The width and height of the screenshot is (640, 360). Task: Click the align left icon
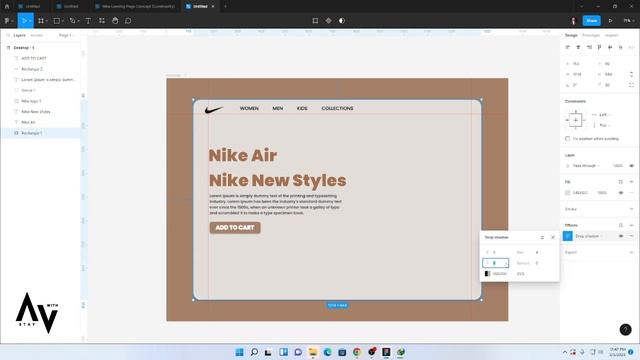pyautogui.click(x=567, y=47)
